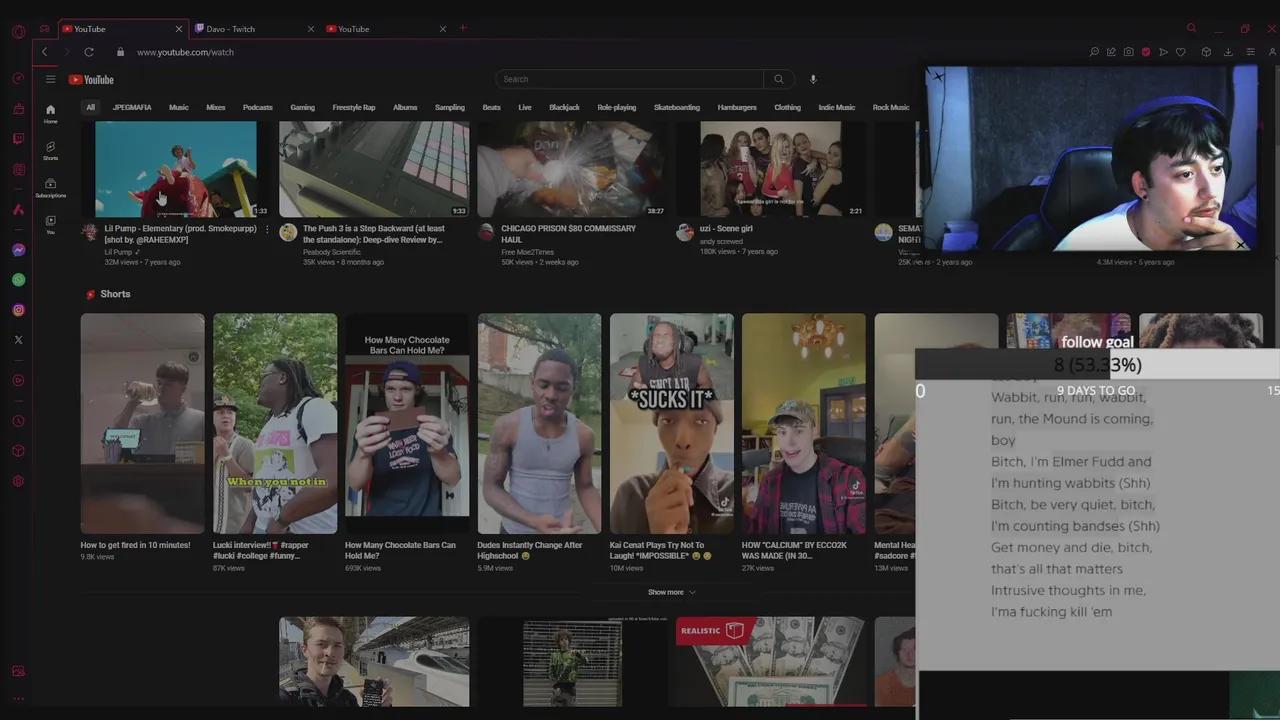
Task: Click the address bar padlock icon
Action: point(120,52)
